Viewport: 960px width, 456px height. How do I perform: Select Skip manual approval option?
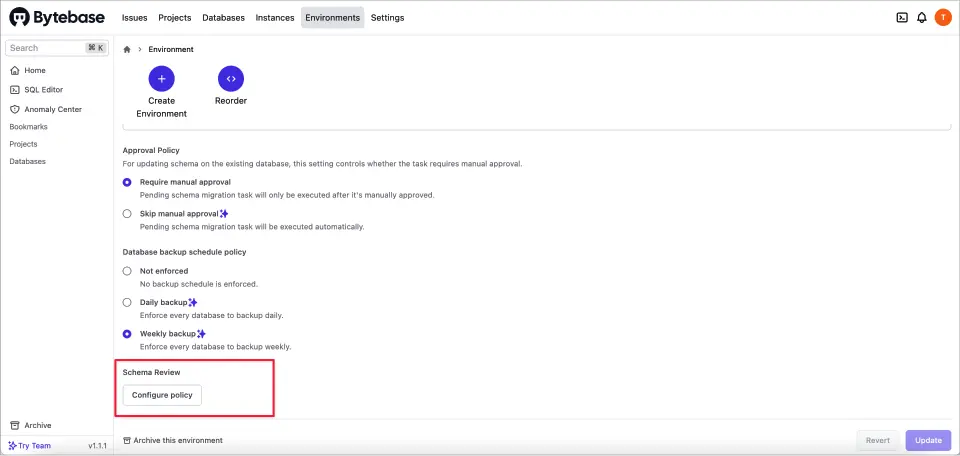pos(127,213)
